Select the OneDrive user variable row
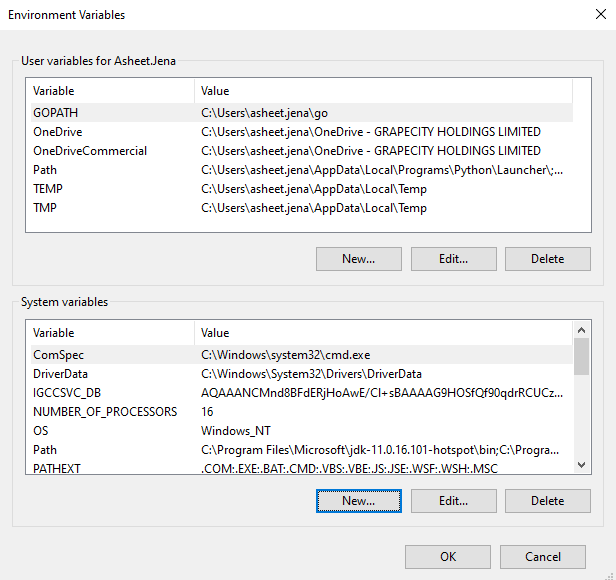This screenshot has height=580, width=616. [57, 132]
